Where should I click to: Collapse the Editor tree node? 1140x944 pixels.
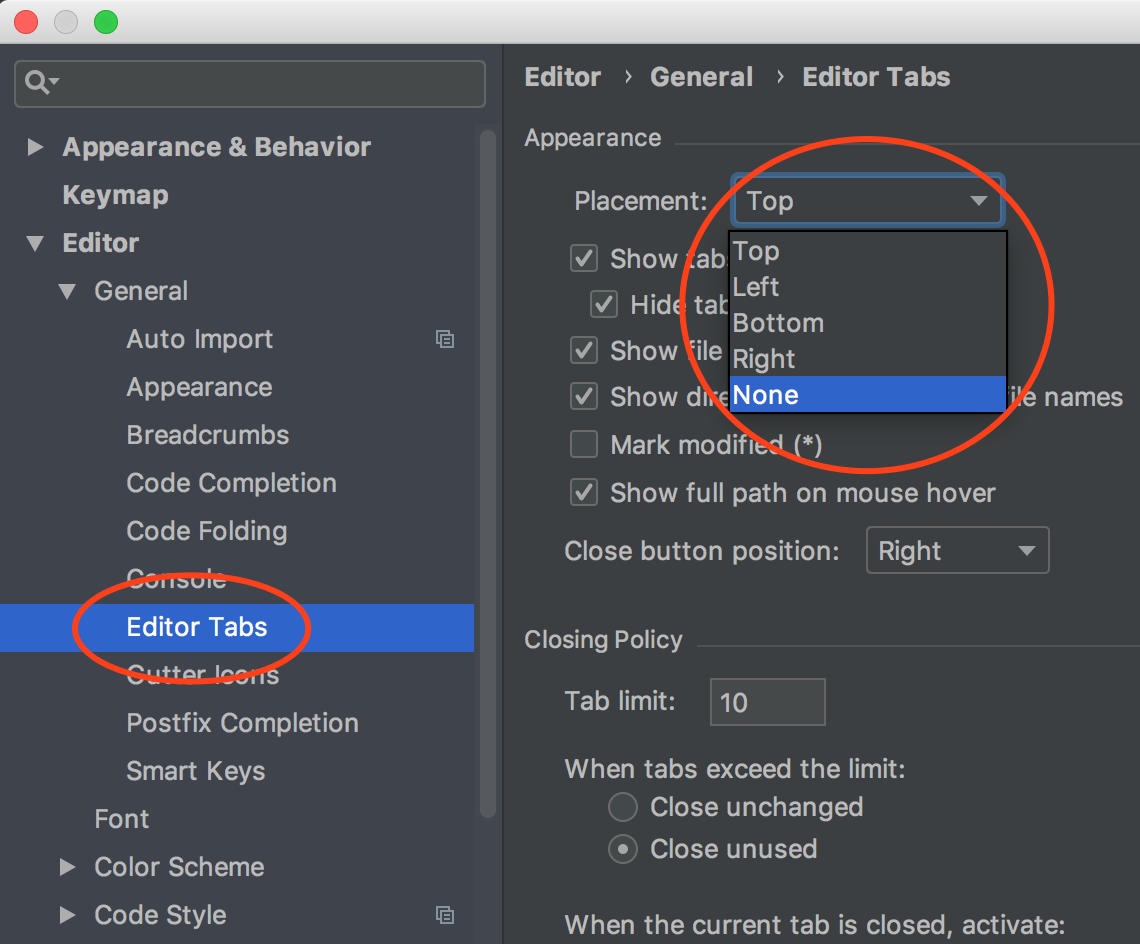point(34,244)
